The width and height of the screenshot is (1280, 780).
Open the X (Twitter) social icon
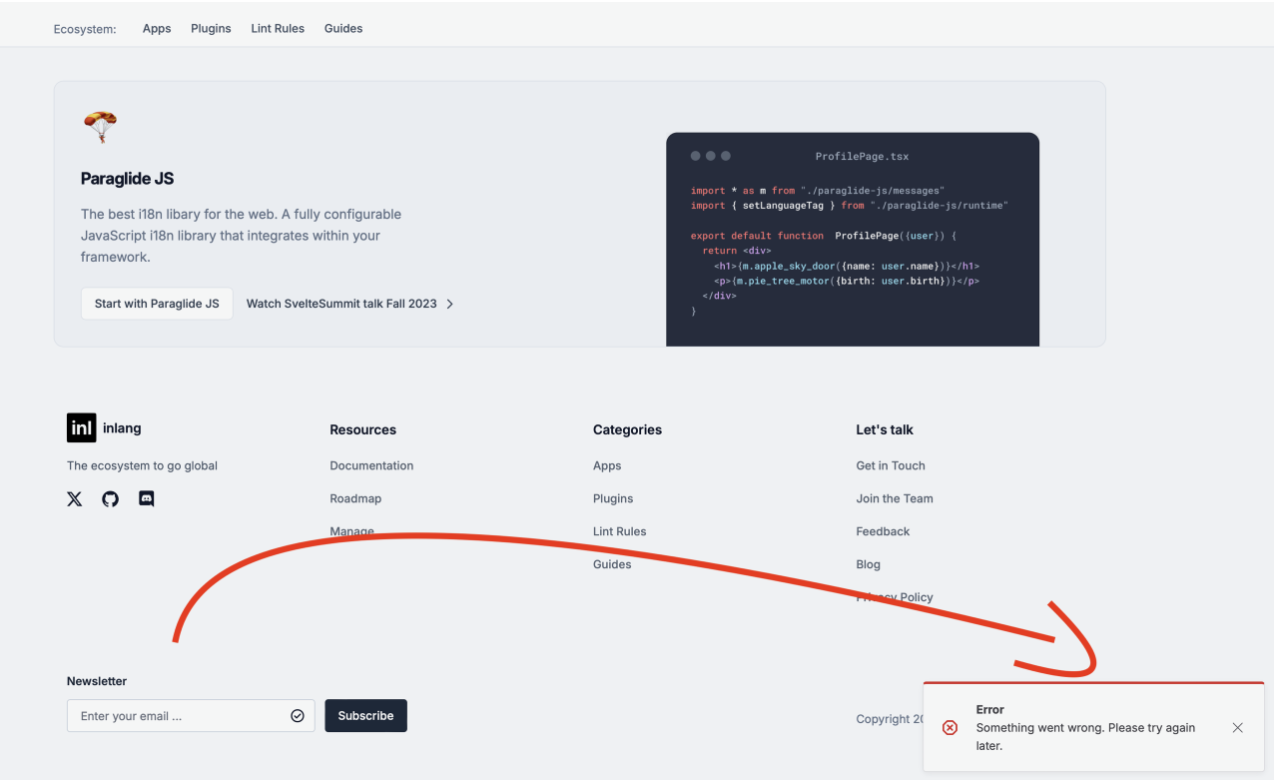click(x=75, y=499)
